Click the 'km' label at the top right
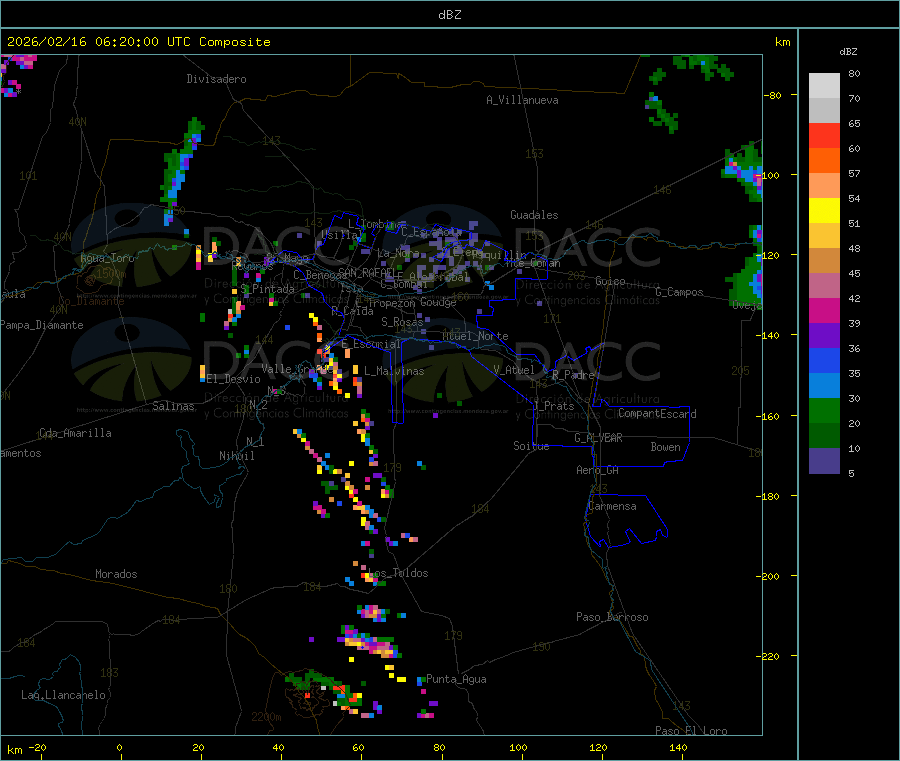This screenshot has width=900, height=761. [782, 42]
